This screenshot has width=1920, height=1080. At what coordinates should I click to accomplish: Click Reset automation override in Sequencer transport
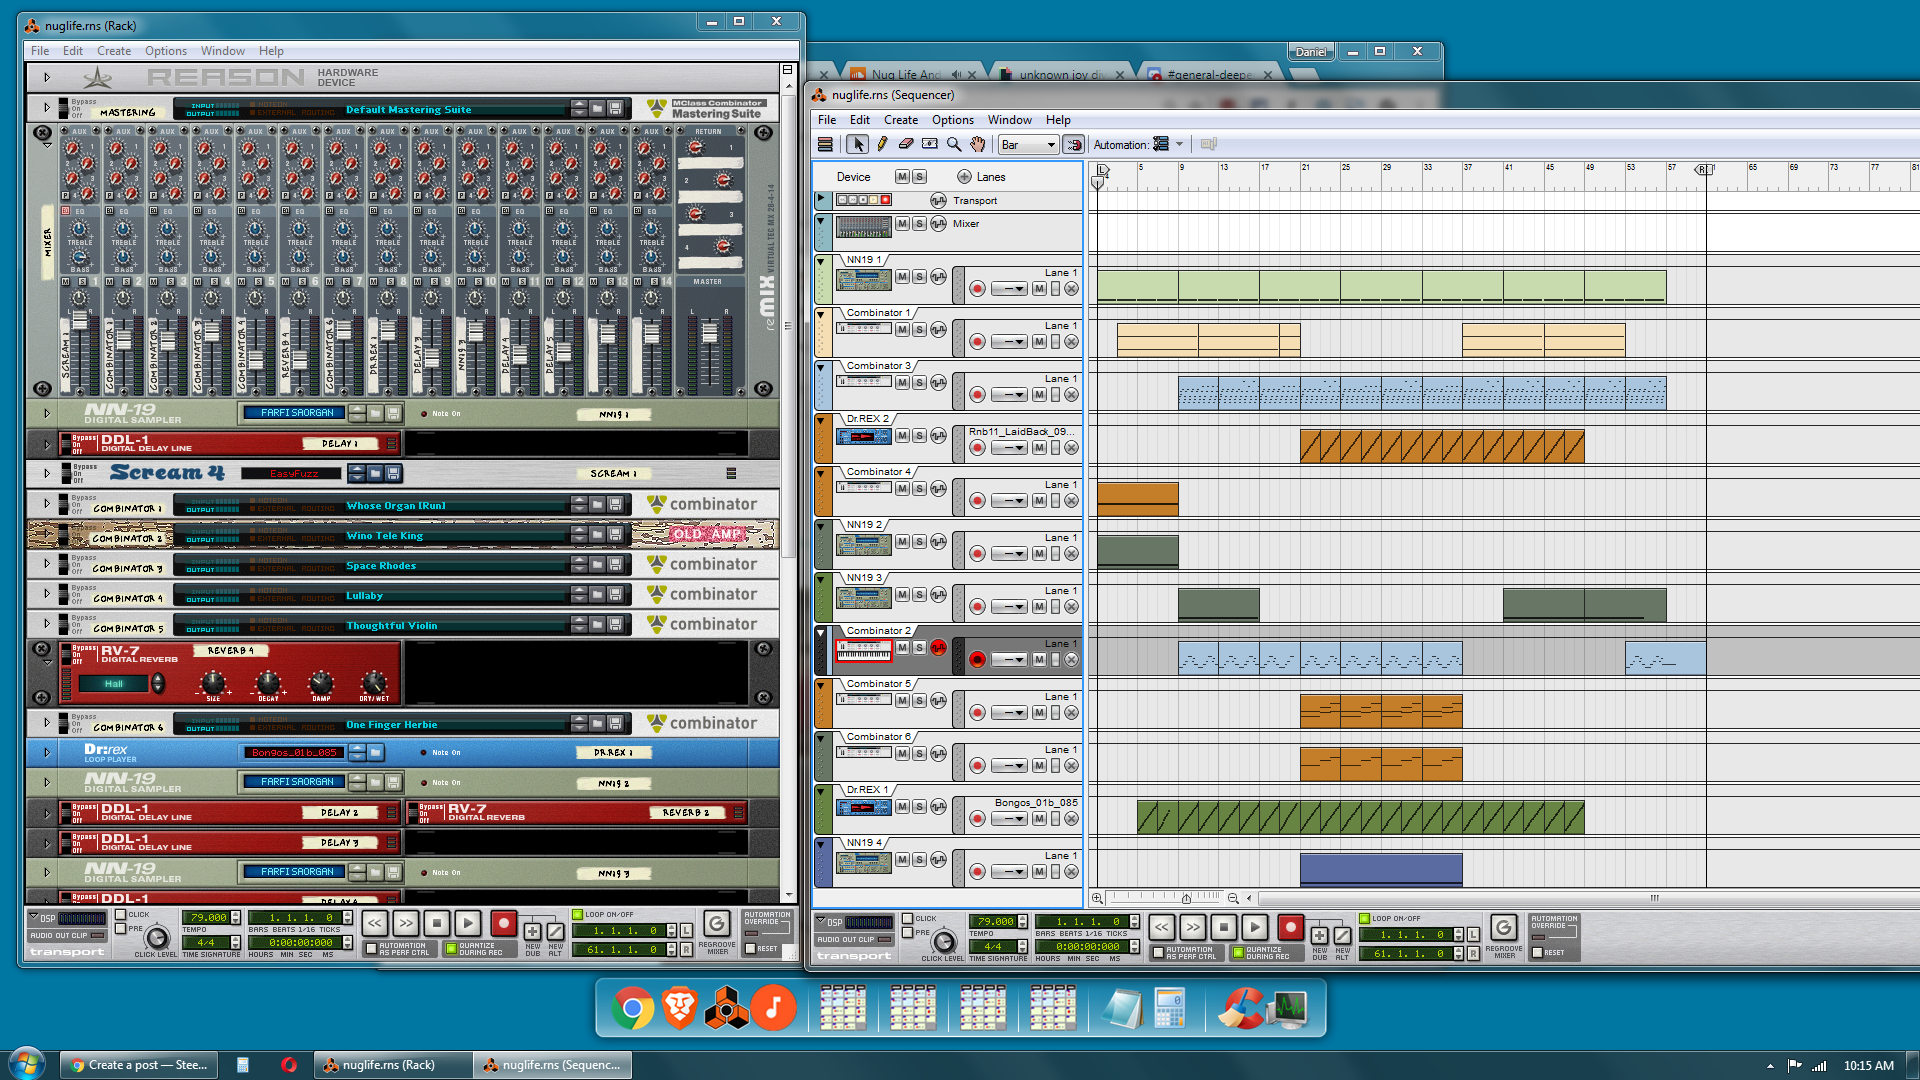[x=1538, y=953]
